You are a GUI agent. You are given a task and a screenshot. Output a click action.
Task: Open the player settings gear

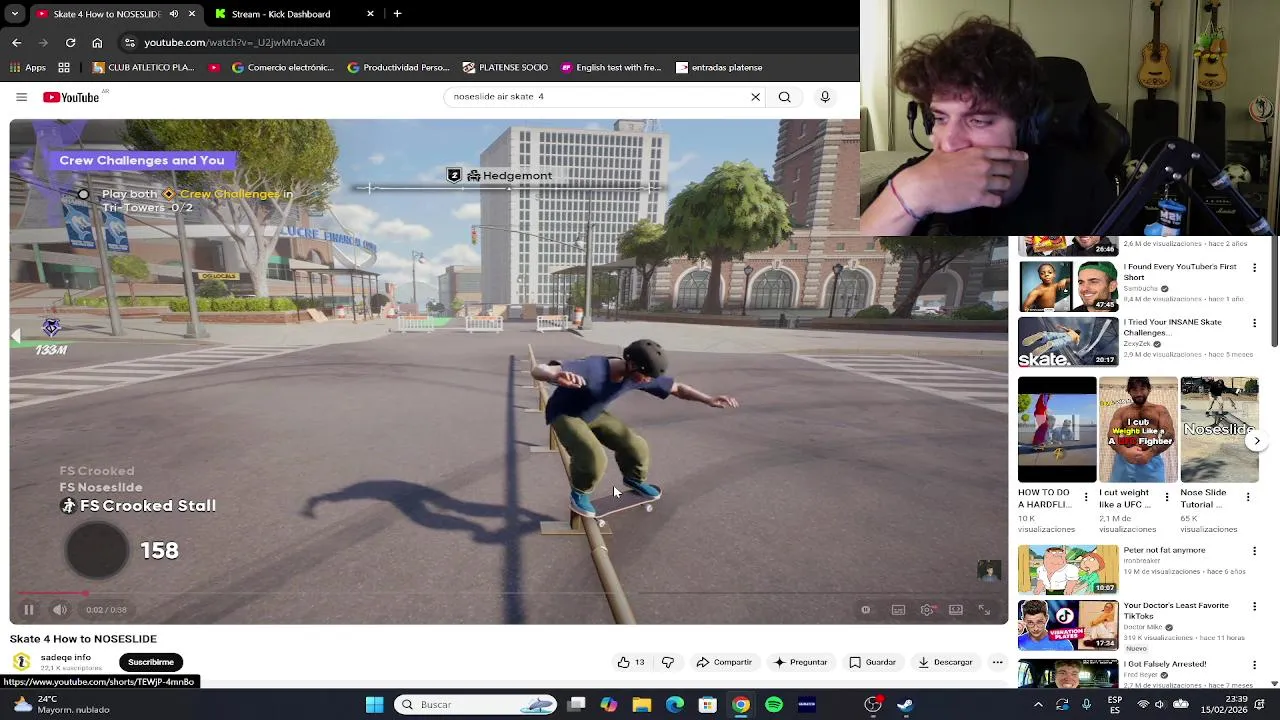point(927,609)
